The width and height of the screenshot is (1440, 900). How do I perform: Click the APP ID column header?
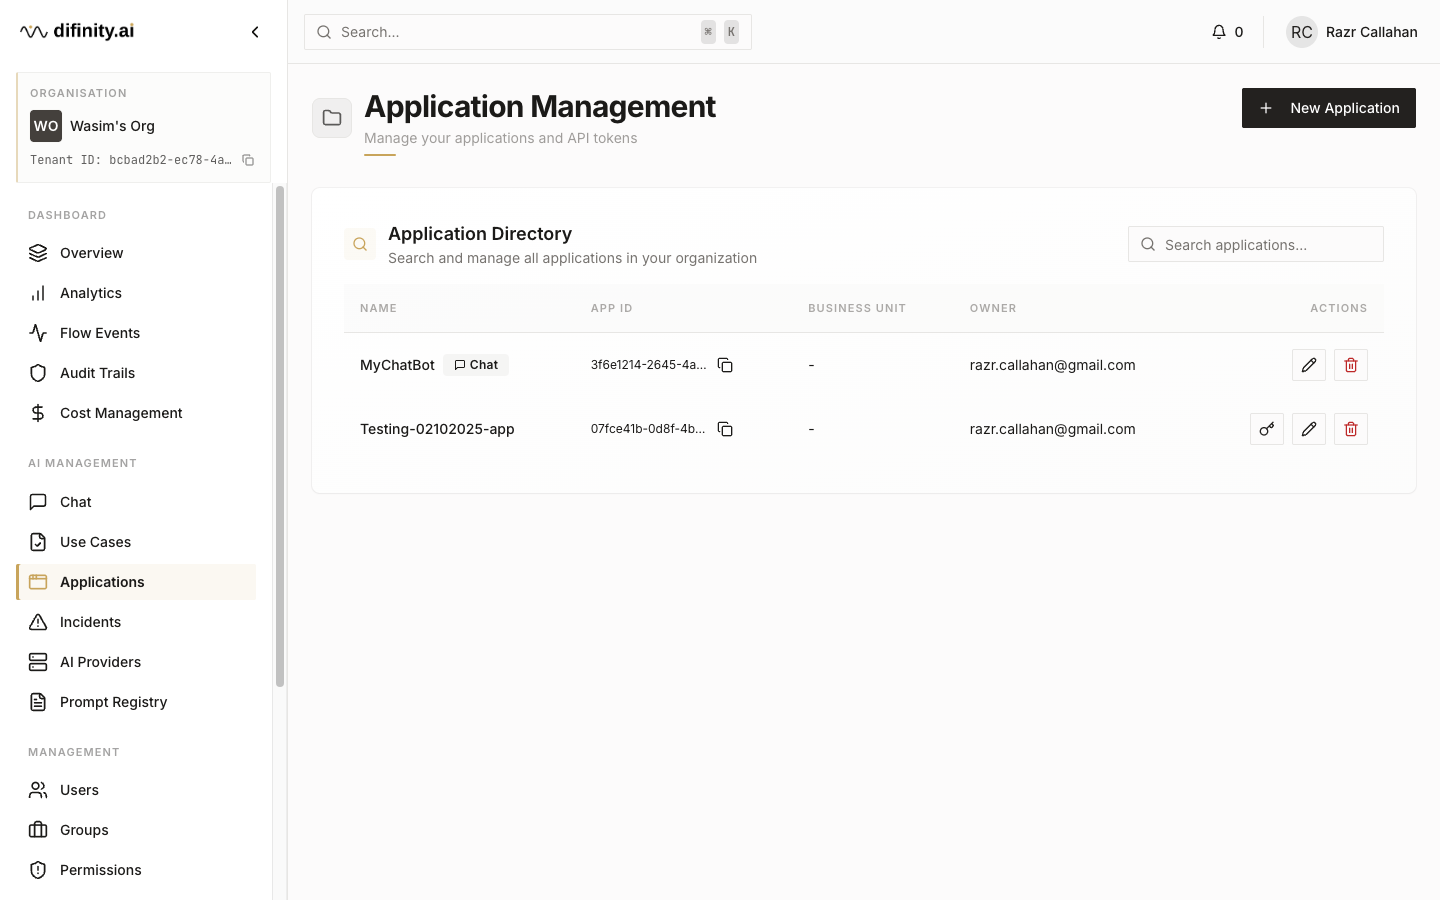(611, 308)
